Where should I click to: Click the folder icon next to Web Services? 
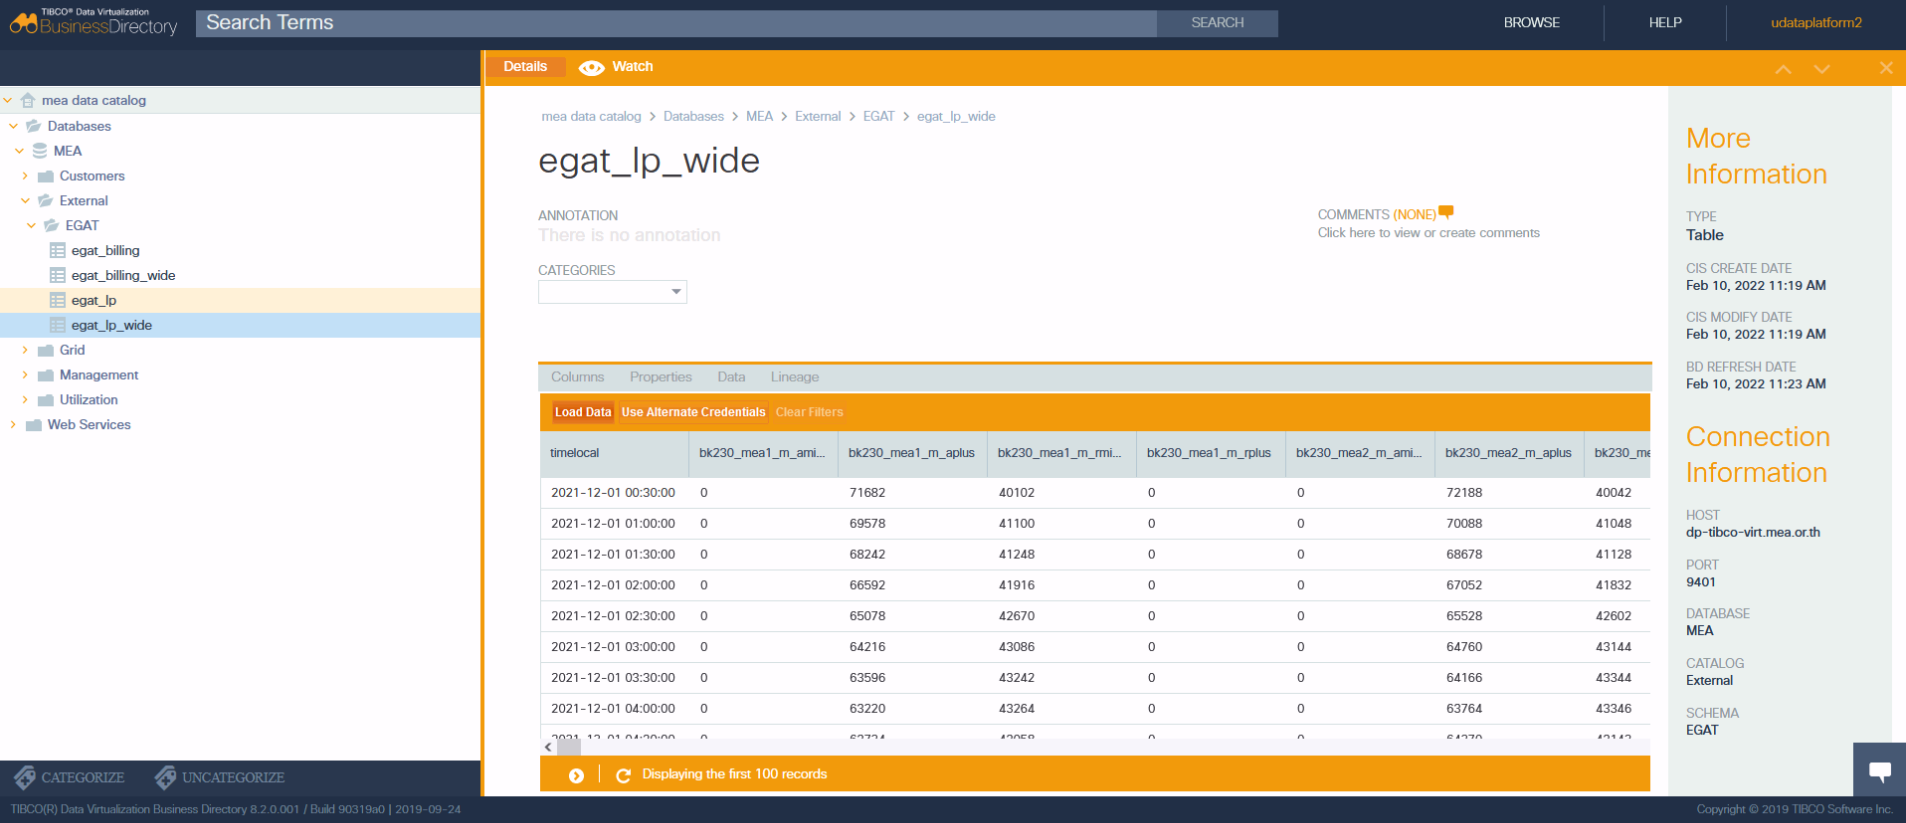[x=34, y=425]
